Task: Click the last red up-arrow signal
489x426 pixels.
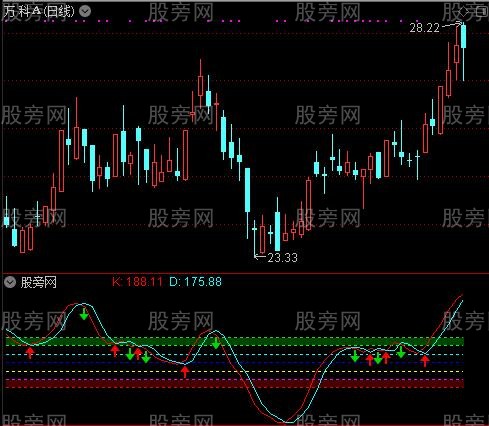Action: point(425,361)
